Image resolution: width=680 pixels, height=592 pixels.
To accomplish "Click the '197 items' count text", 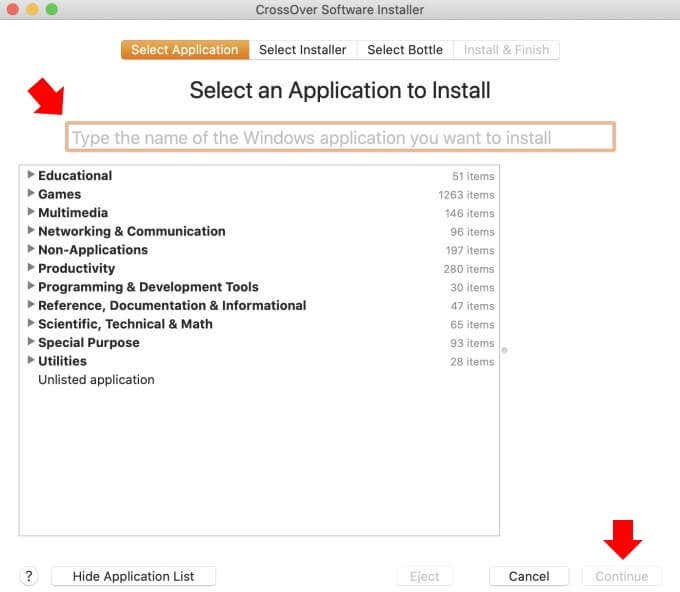I will 470,251.
